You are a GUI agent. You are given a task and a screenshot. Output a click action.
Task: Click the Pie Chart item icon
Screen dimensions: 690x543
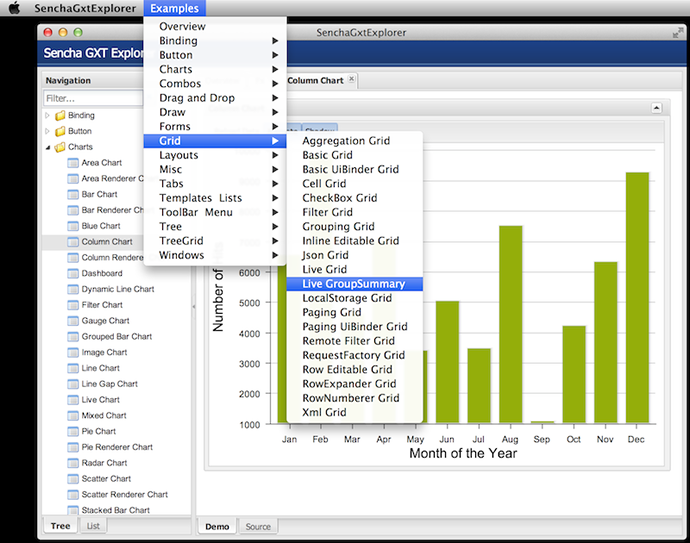click(x=73, y=432)
